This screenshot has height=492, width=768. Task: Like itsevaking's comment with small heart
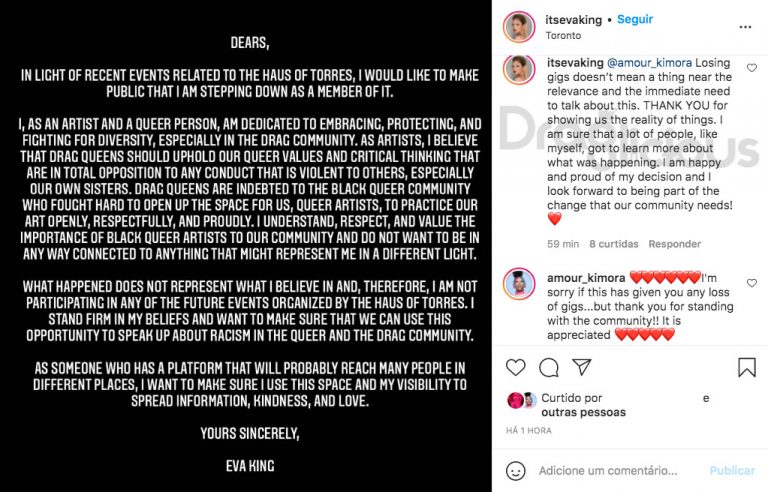tap(751, 68)
